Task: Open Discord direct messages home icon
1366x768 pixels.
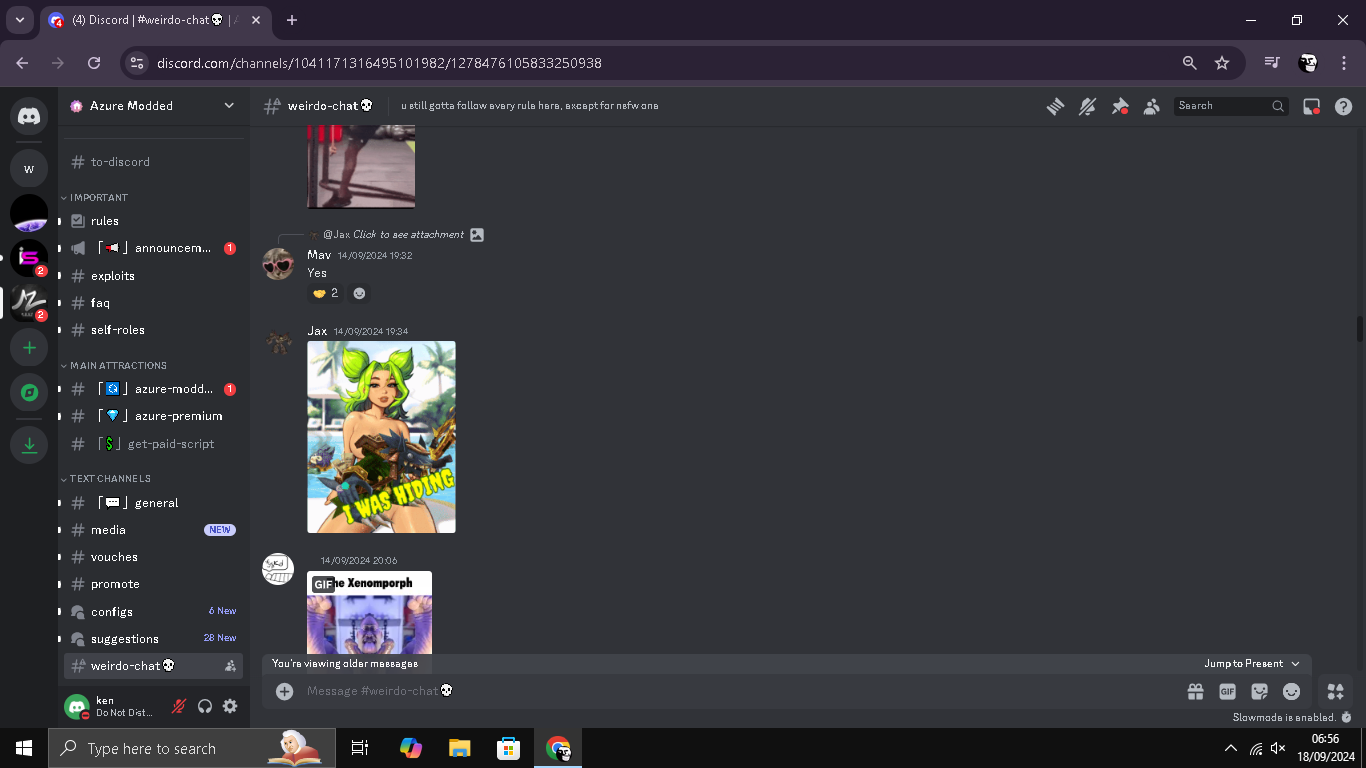Action: (29, 117)
